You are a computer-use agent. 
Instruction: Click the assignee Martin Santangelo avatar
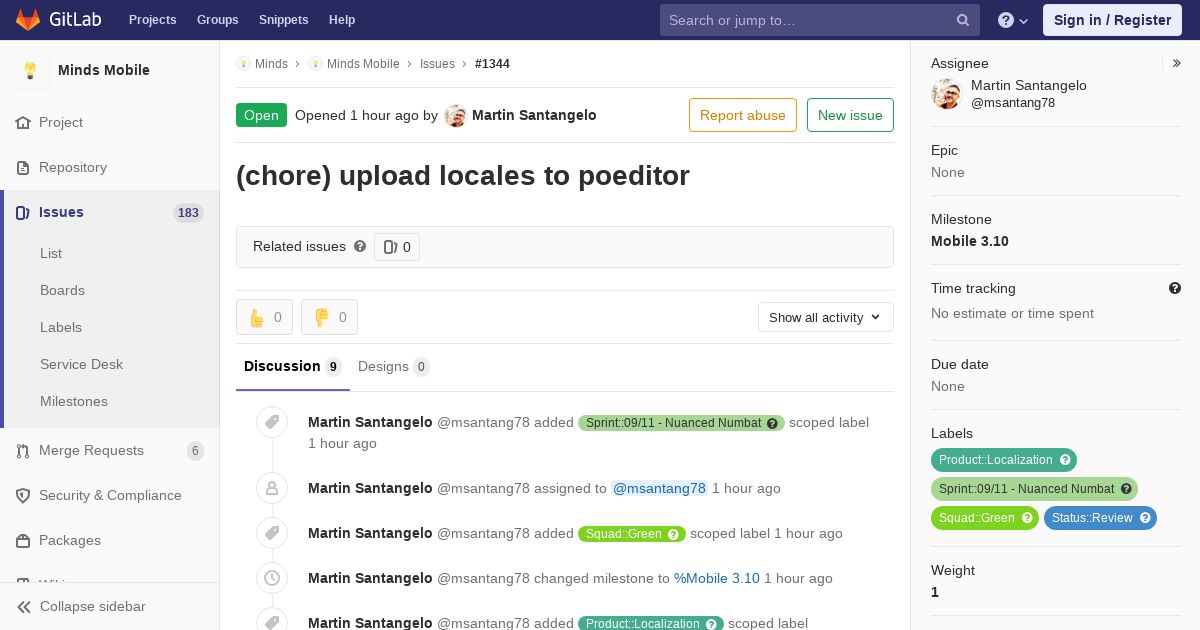946,94
